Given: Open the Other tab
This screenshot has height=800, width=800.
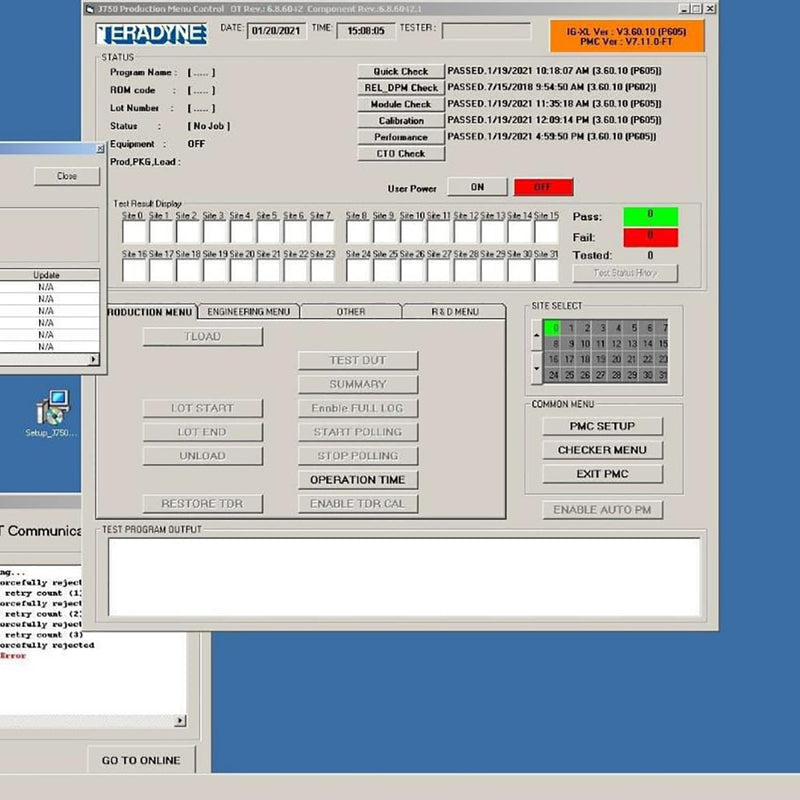Looking at the screenshot, I should click(x=351, y=312).
